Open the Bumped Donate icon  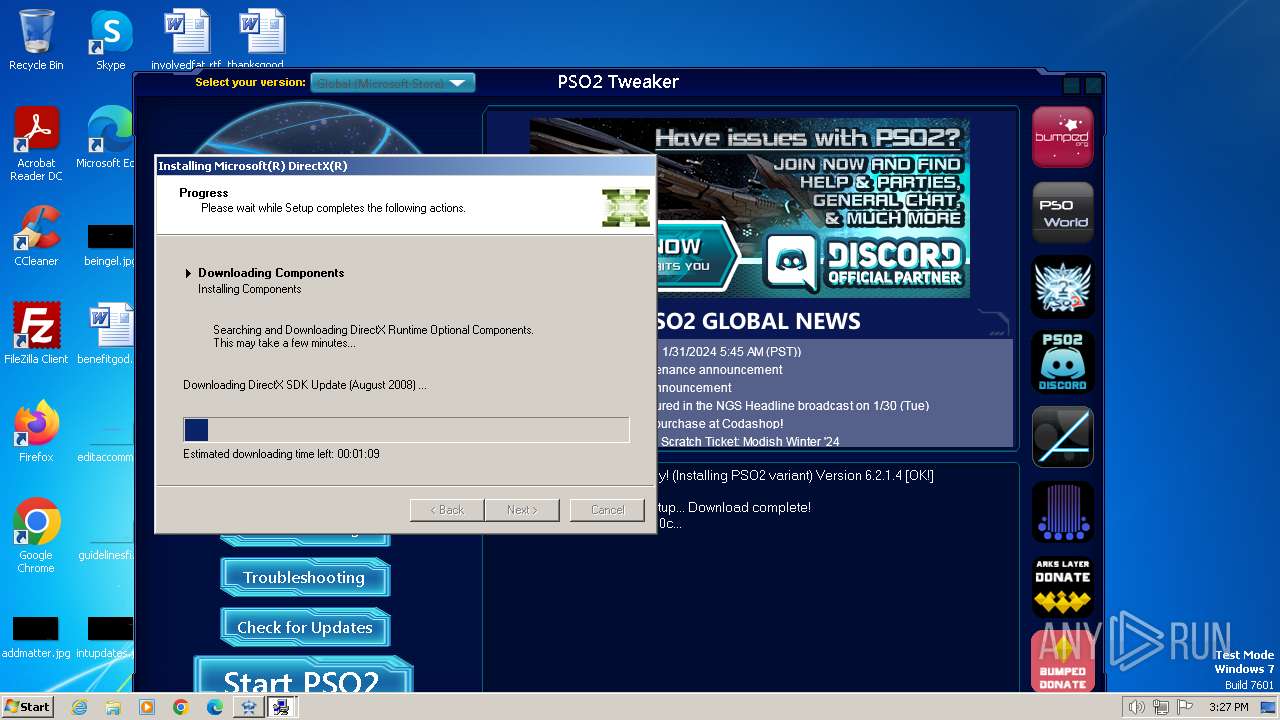click(1062, 662)
